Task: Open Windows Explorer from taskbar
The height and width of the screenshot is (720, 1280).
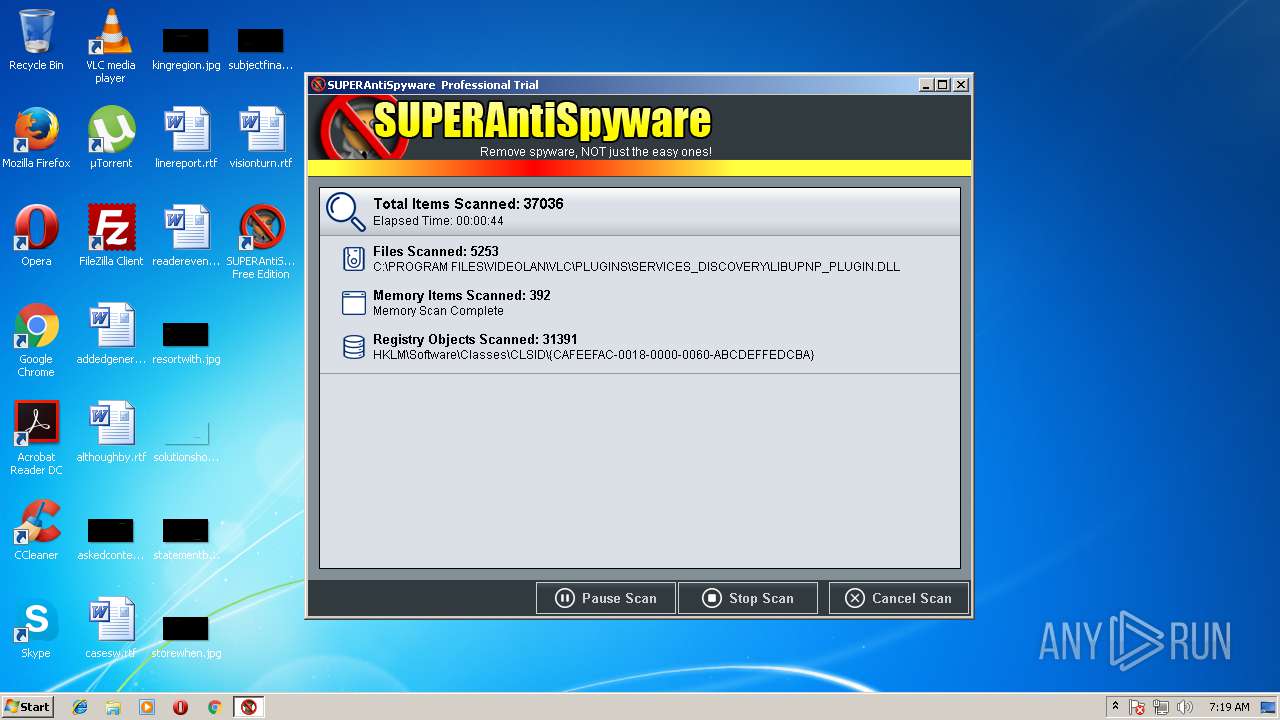Action: click(x=113, y=707)
